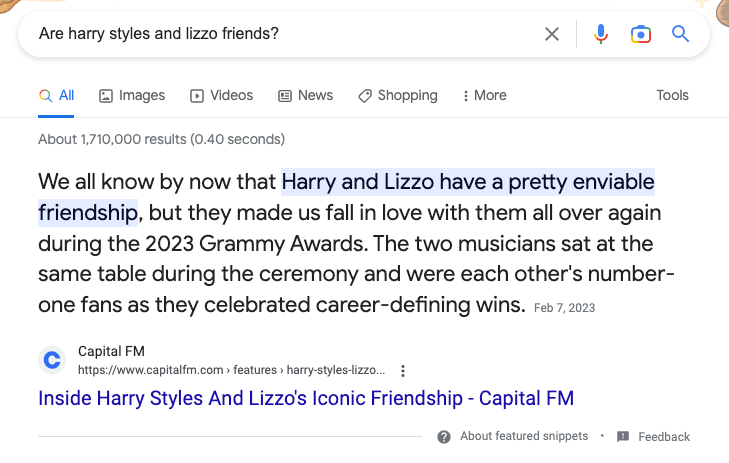Open the News results tab
This screenshot has height=463, width=729.
click(305, 96)
